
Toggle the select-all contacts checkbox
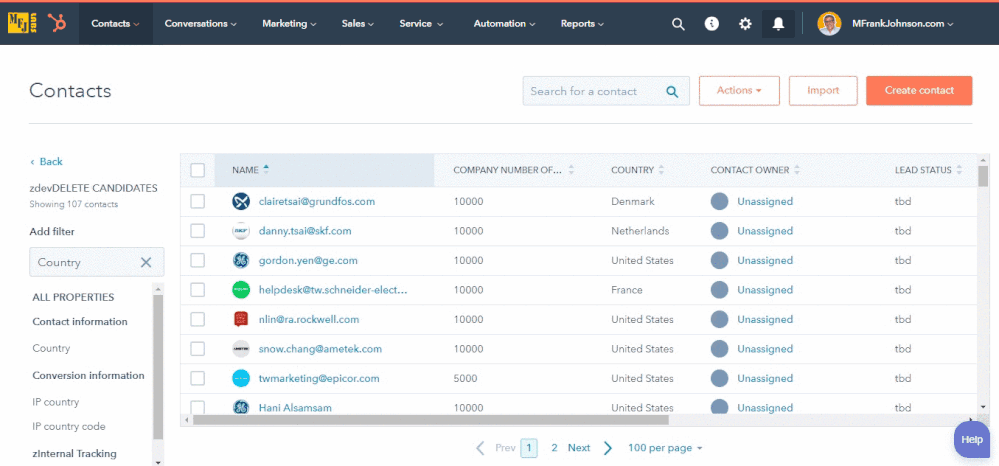pyautogui.click(x=198, y=170)
